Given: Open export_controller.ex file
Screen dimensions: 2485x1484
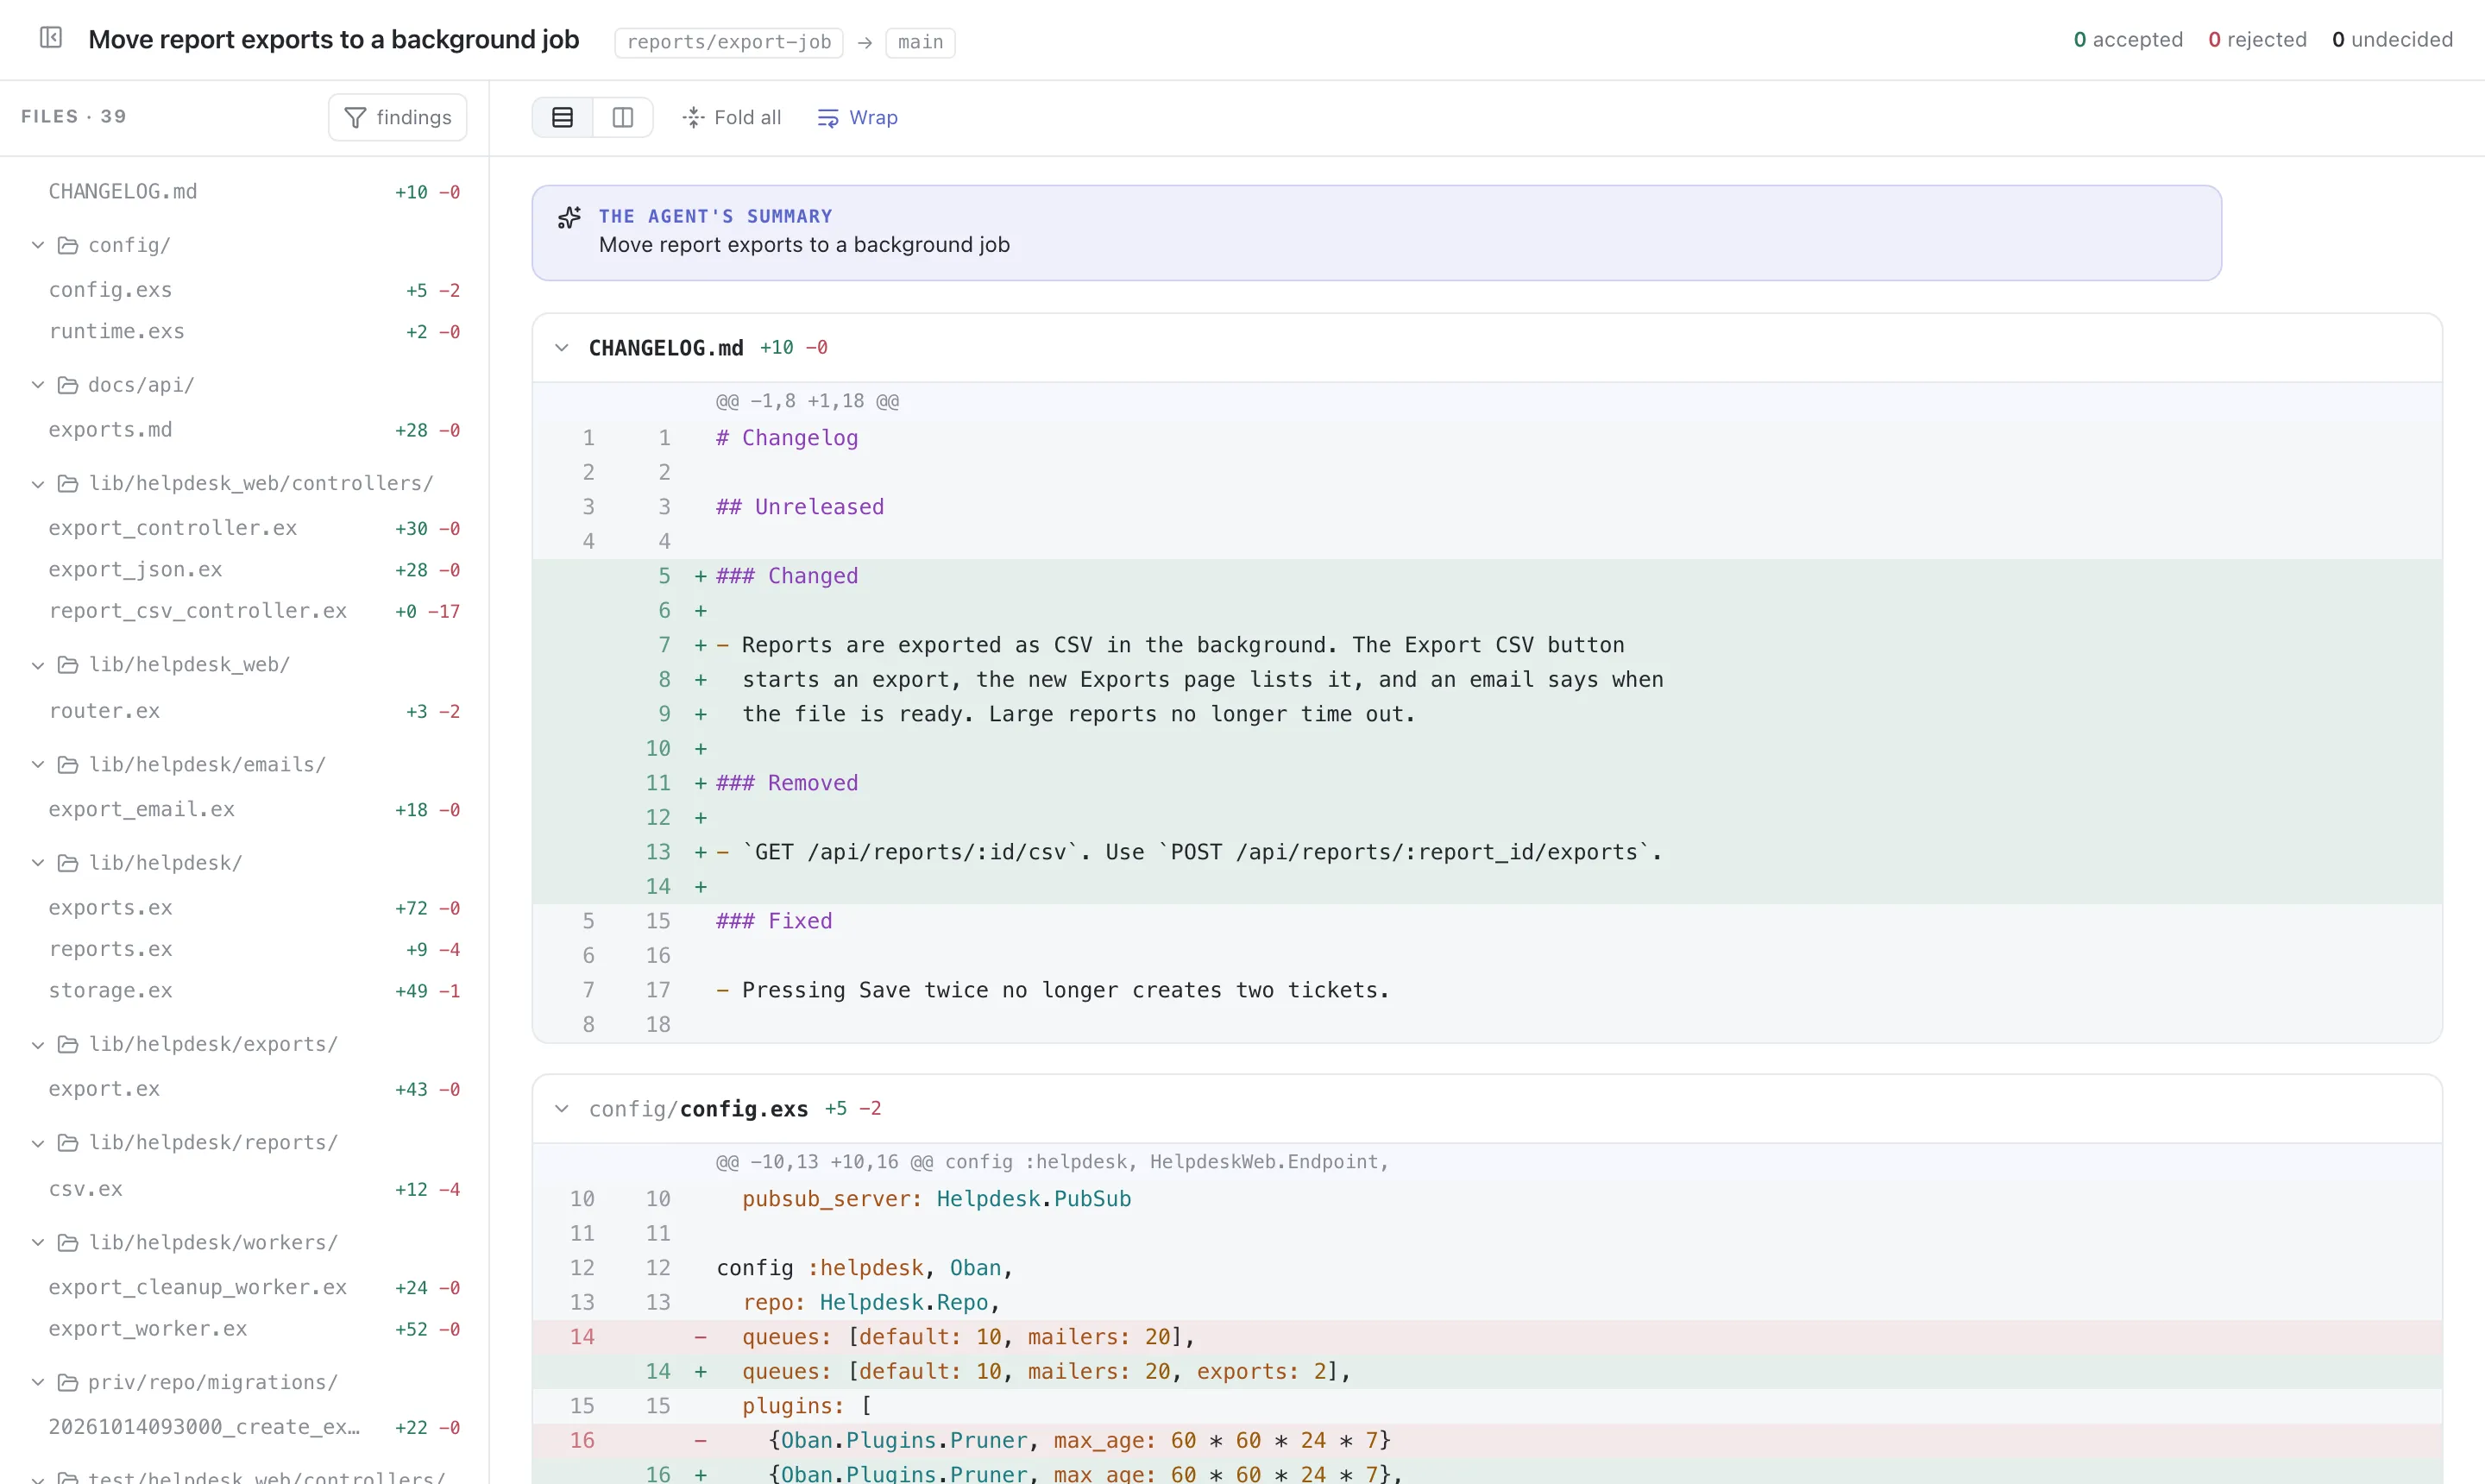Looking at the screenshot, I should click(244, 528).
